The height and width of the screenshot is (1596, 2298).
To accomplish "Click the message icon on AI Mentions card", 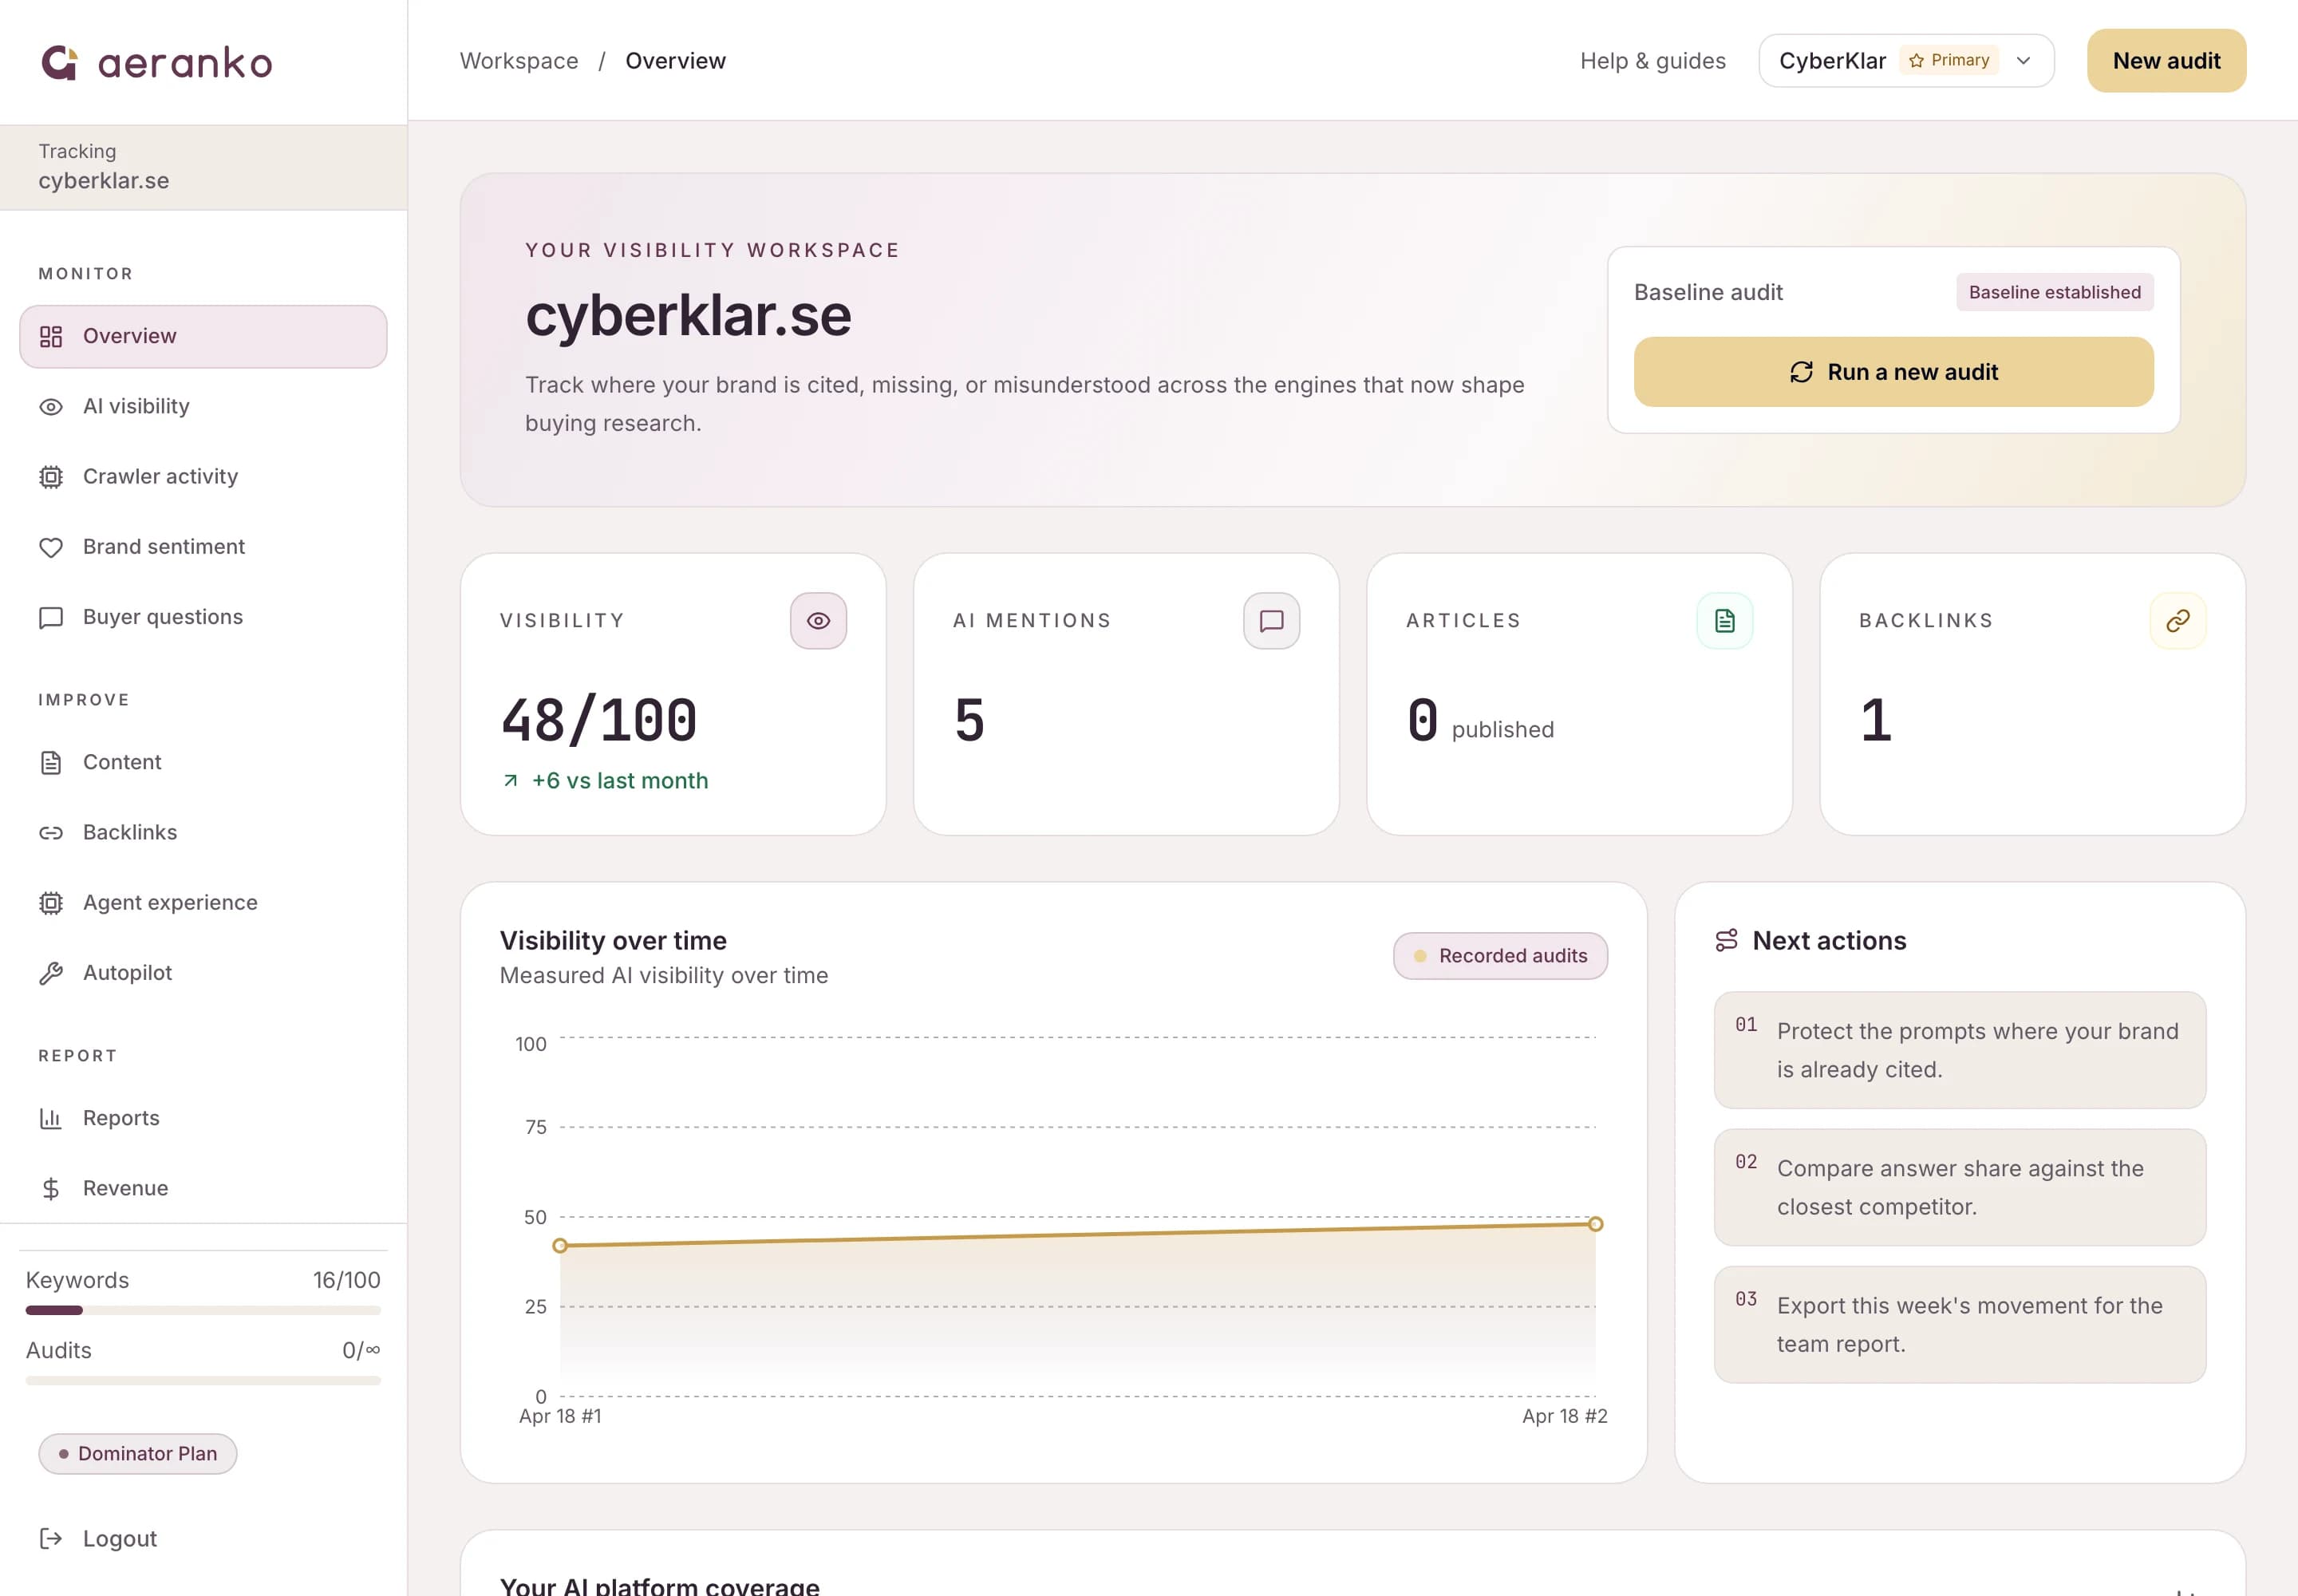I will tap(1271, 621).
